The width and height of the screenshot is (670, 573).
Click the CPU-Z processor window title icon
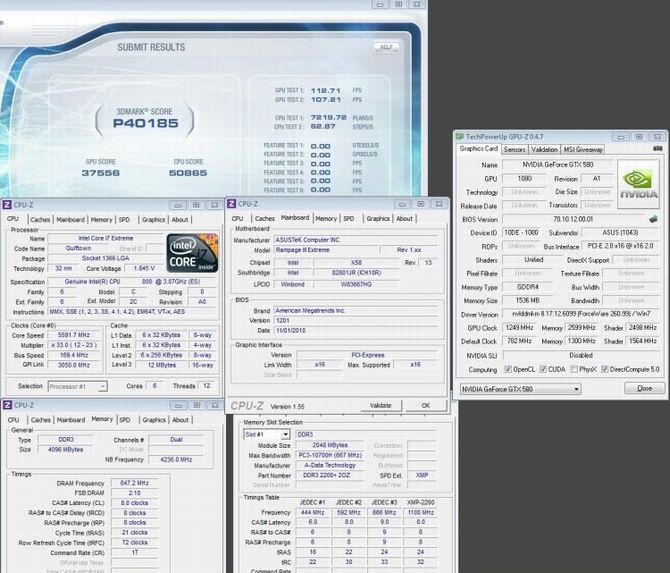coord(7,205)
